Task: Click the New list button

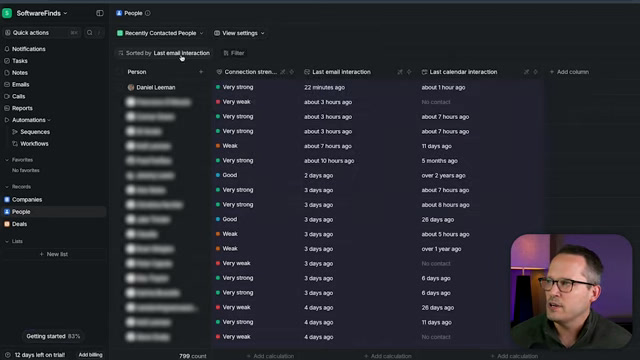Action: click(x=54, y=254)
